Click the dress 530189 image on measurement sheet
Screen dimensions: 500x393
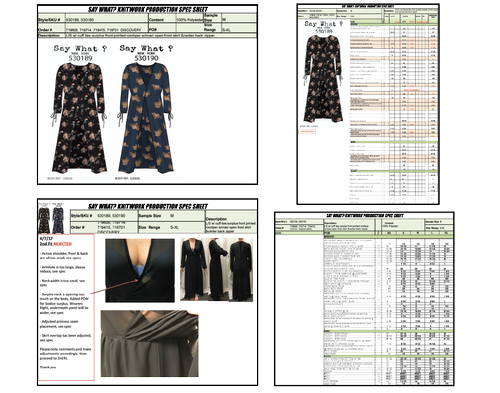click(323, 78)
